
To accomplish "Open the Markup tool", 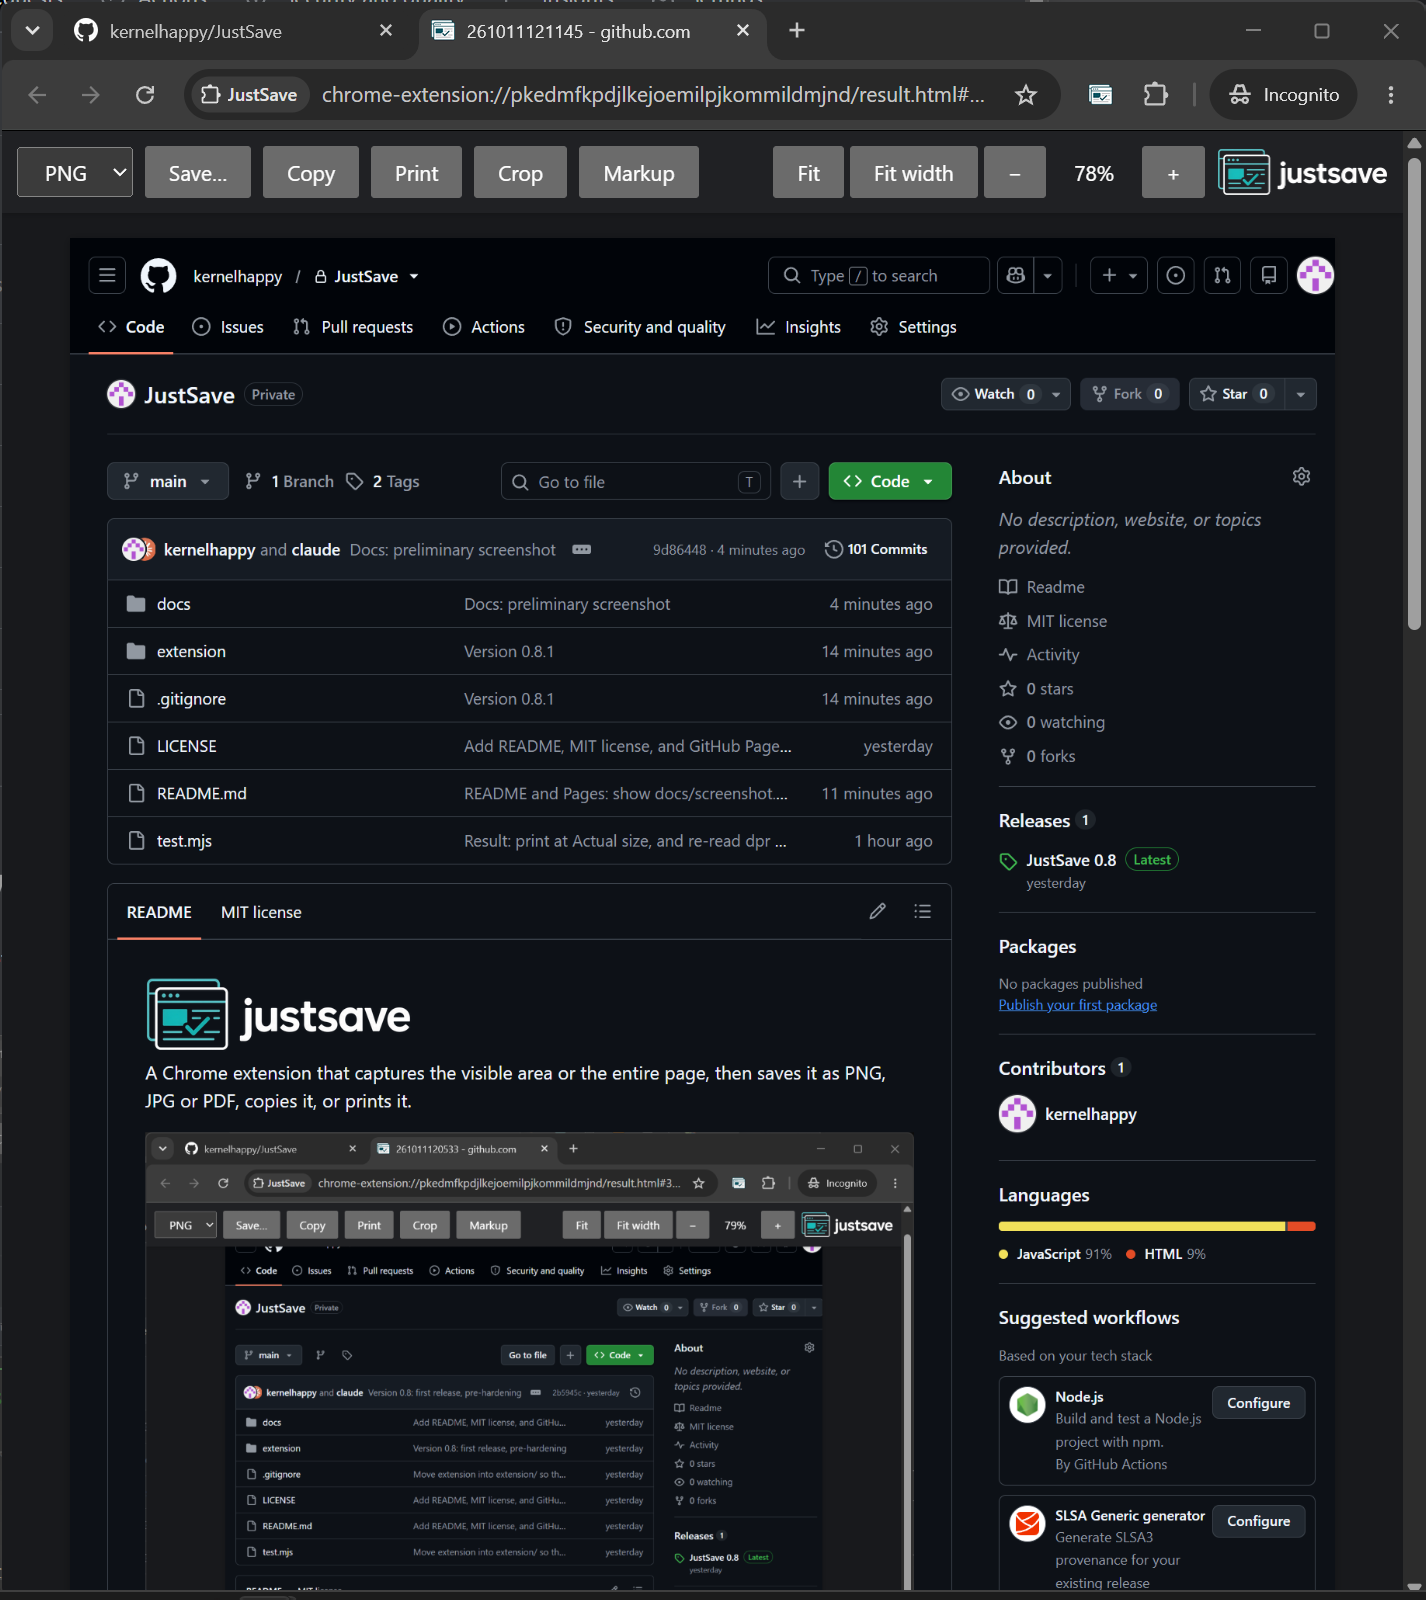I will [x=639, y=172].
